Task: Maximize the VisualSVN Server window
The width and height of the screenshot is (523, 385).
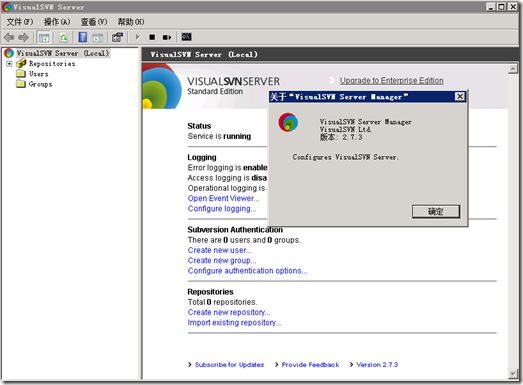Action: click(x=501, y=7)
